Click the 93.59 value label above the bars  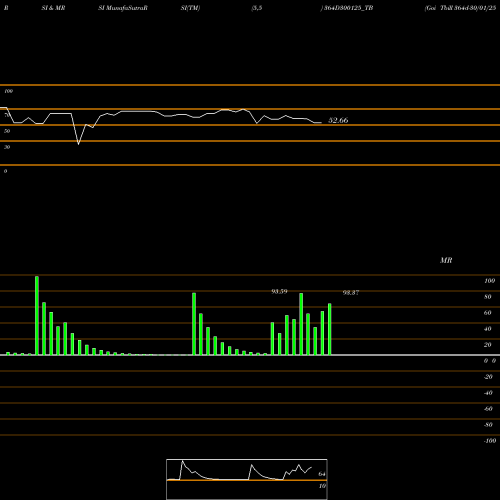(279, 292)
